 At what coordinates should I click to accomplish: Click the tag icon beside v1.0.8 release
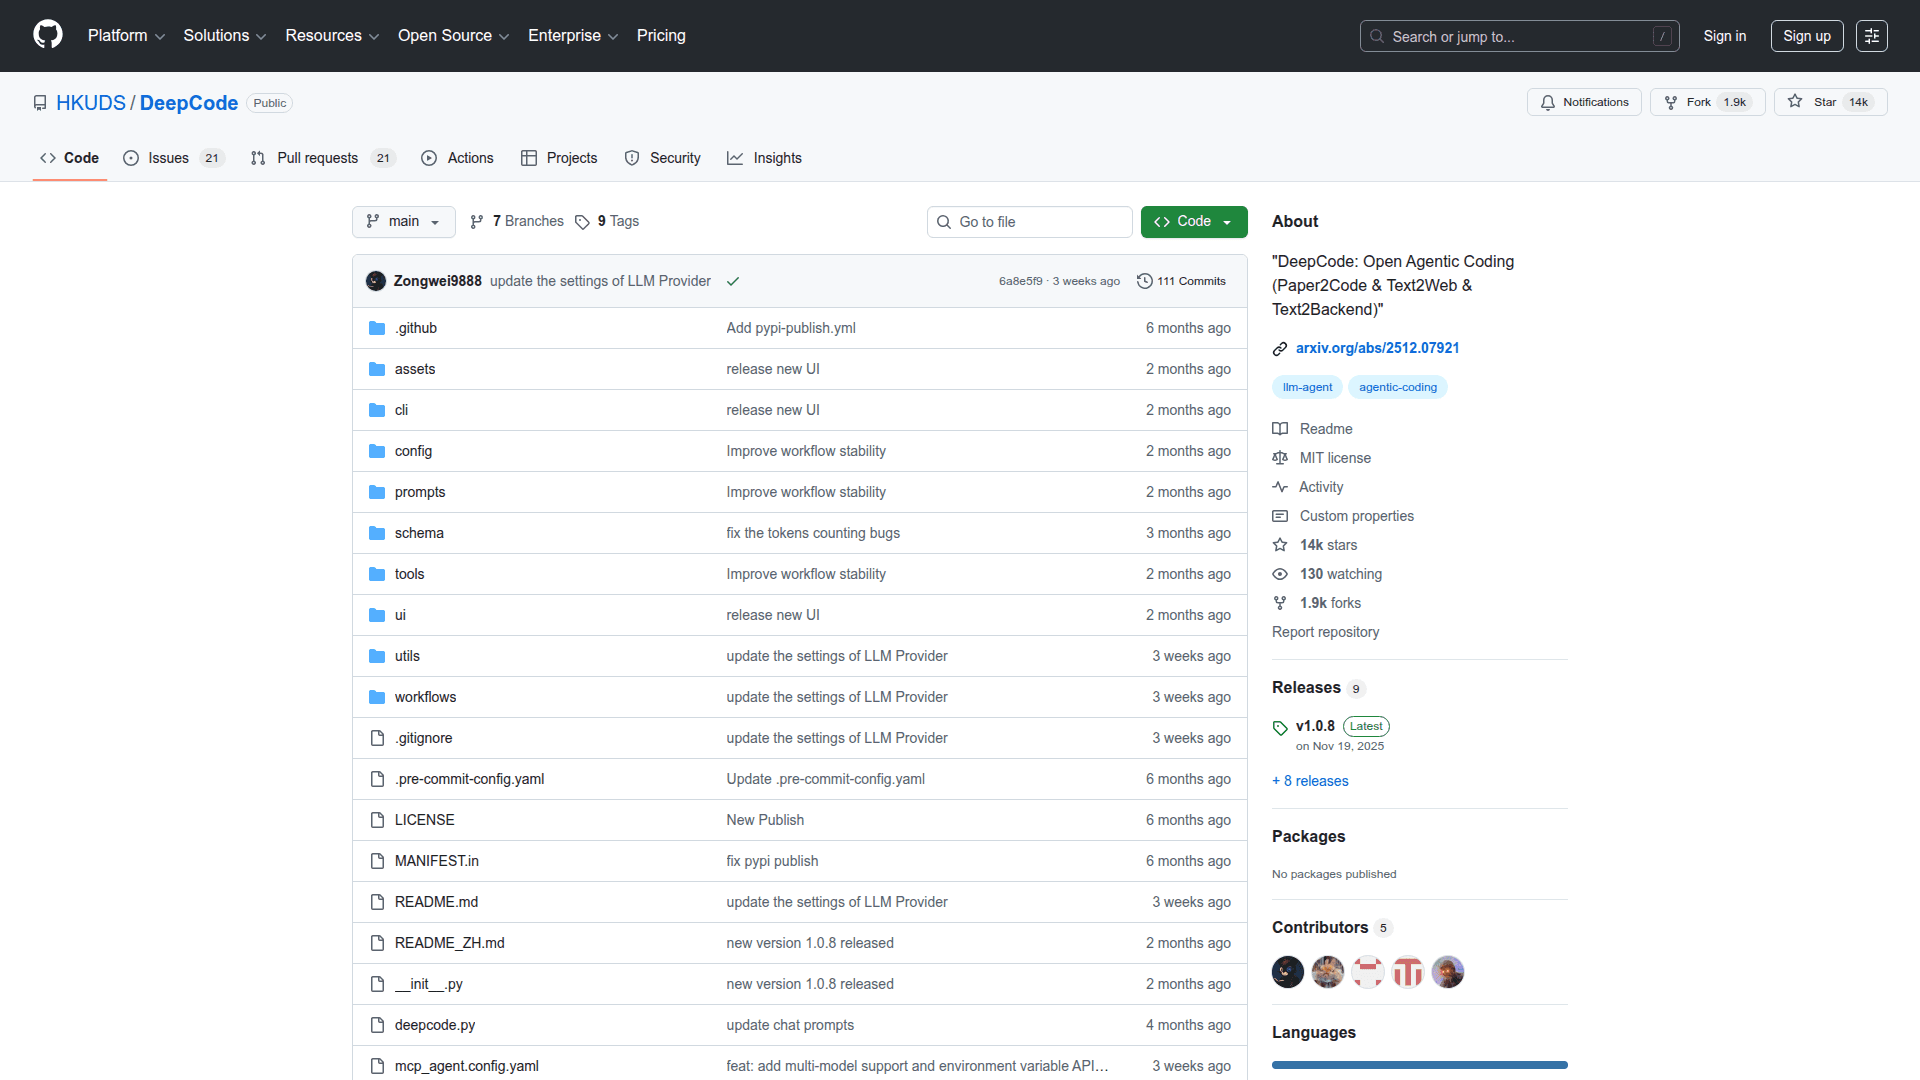tap(1280, 727)
